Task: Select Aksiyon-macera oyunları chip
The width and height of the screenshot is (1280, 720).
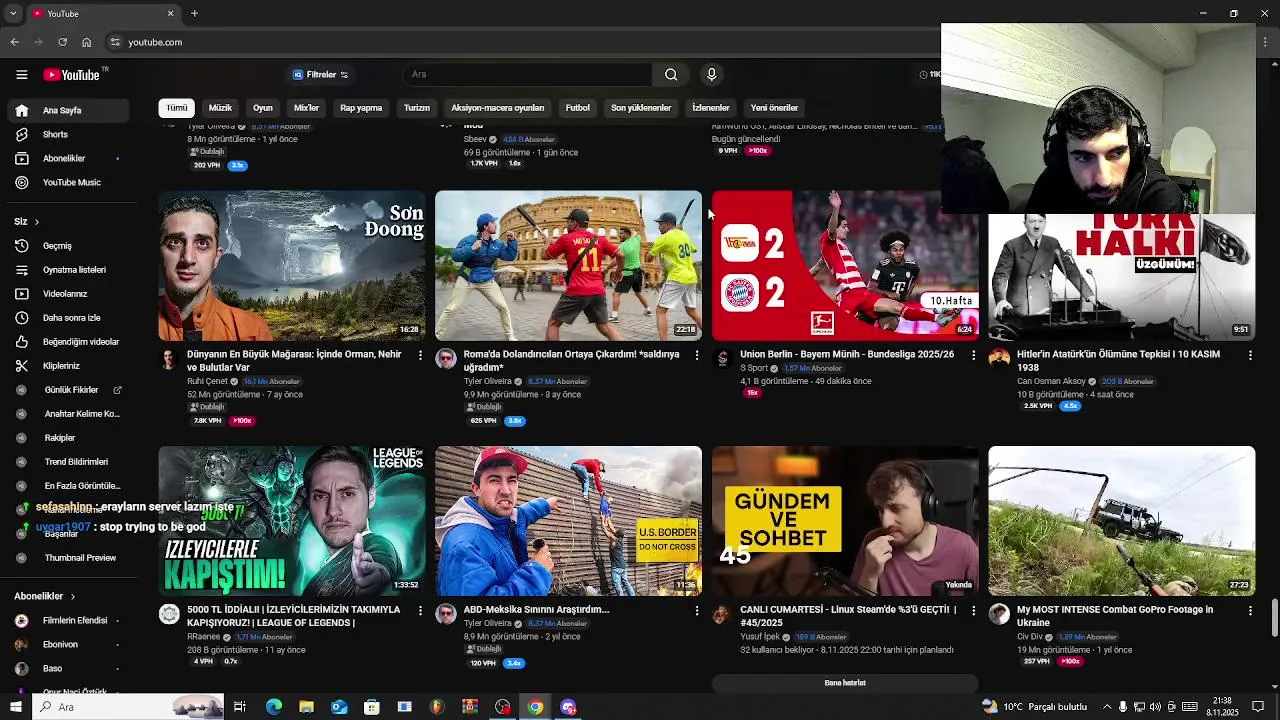Action: click(497, 108)
